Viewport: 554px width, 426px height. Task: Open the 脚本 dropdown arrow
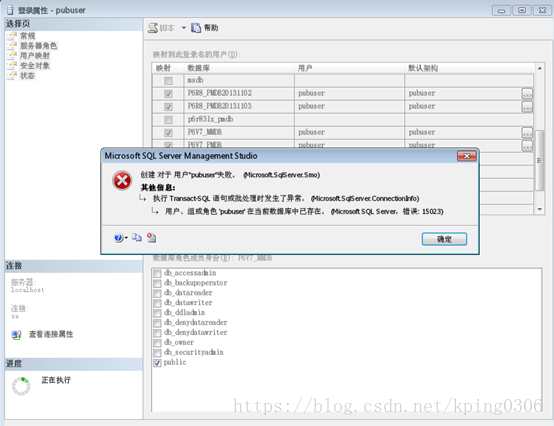[x=184, y=28]
